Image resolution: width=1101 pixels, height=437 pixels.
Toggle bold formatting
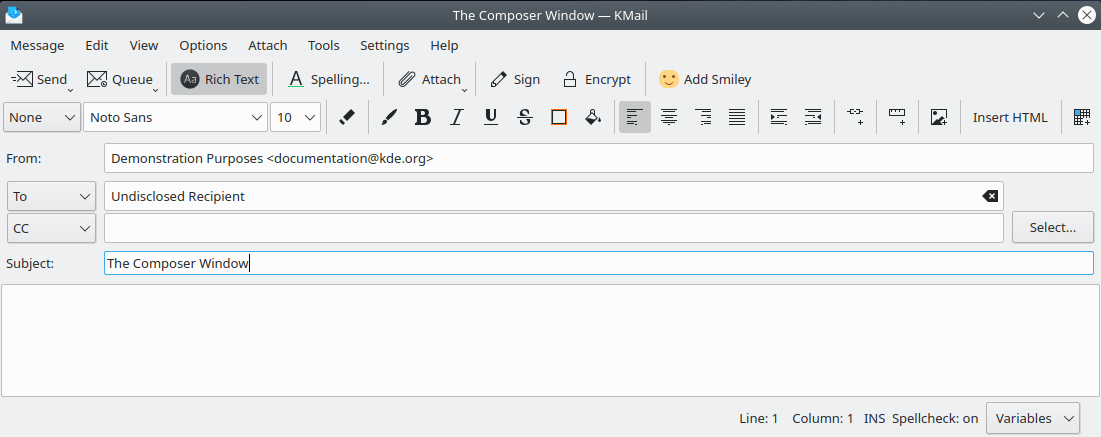click(422, 117)
